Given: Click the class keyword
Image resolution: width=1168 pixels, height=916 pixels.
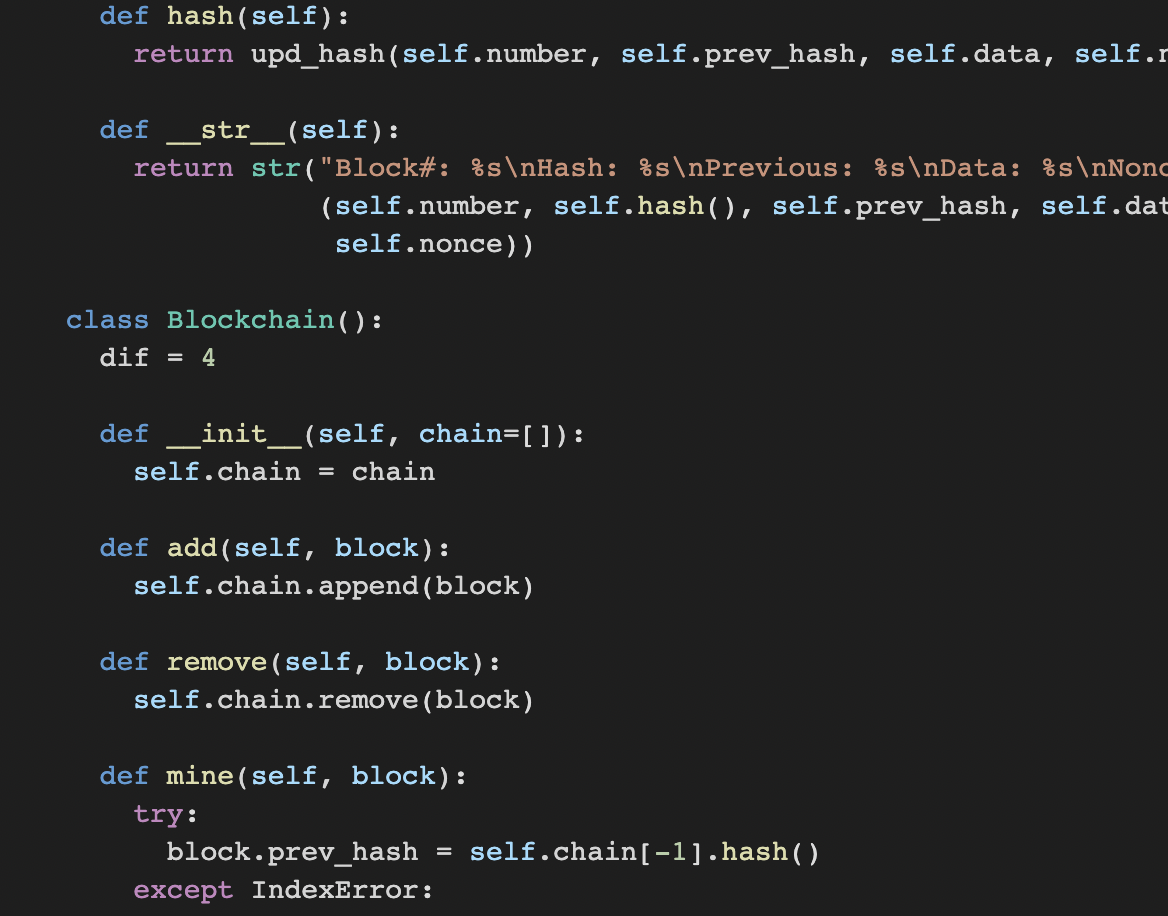Looking at the screenshot, I should click(107, 320).
